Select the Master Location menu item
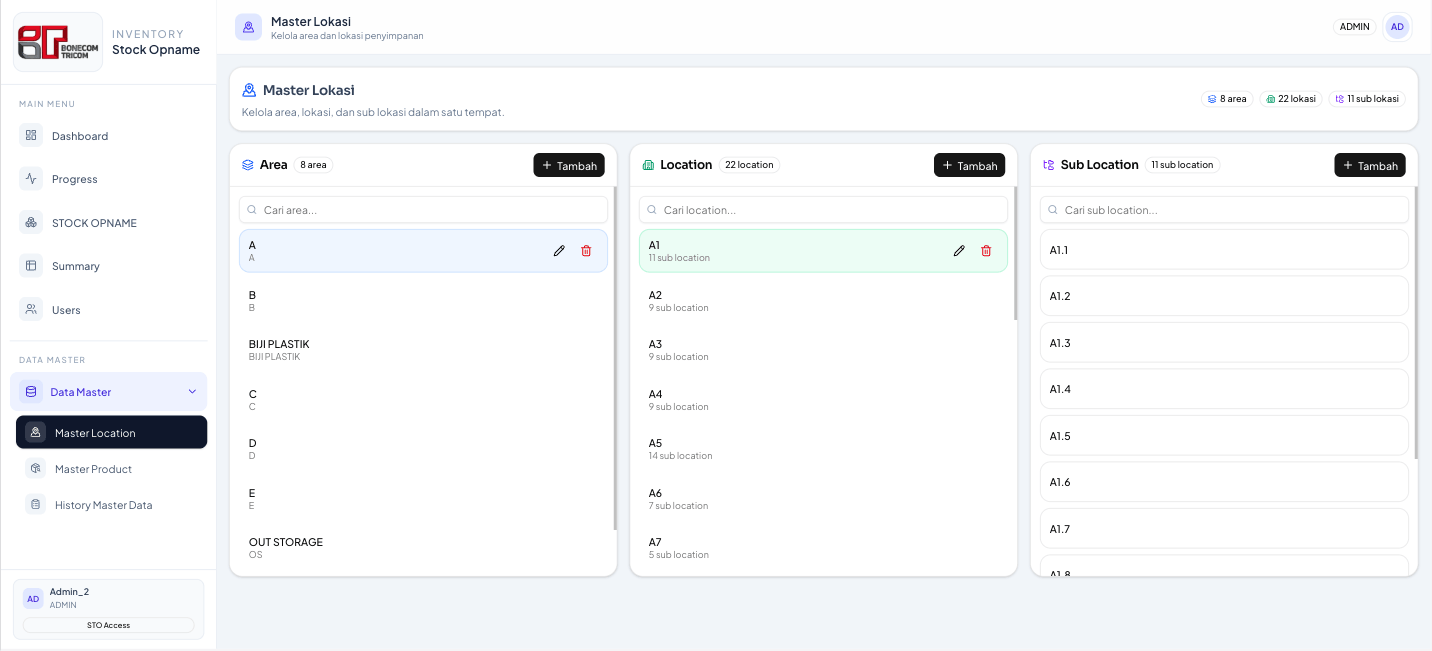The image size is (1432, 651). coord(112,433)
